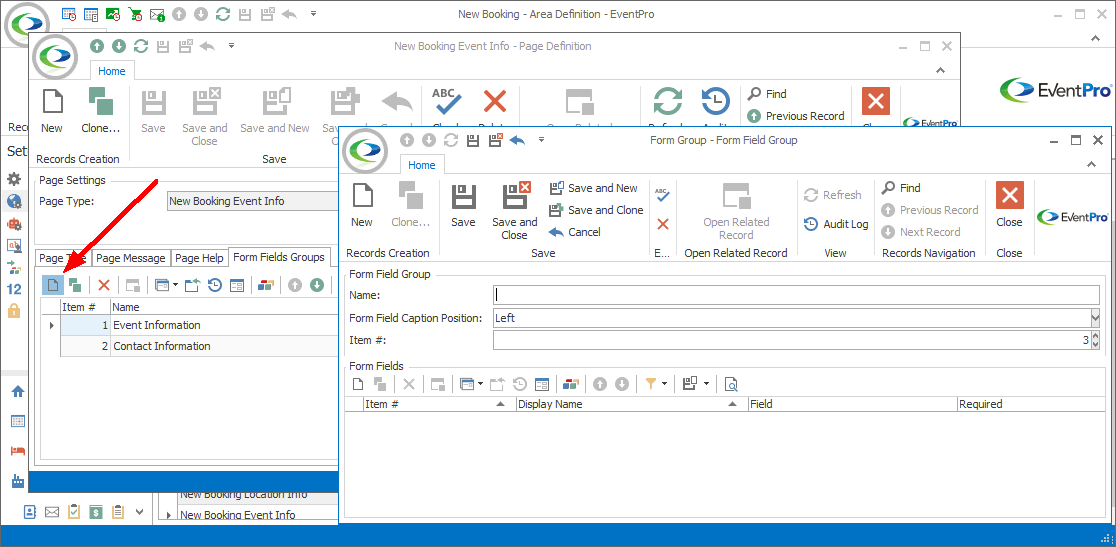1116x547 pixels.
Task: Delete the selected group with the red X
Action: (x=104, y=285)
